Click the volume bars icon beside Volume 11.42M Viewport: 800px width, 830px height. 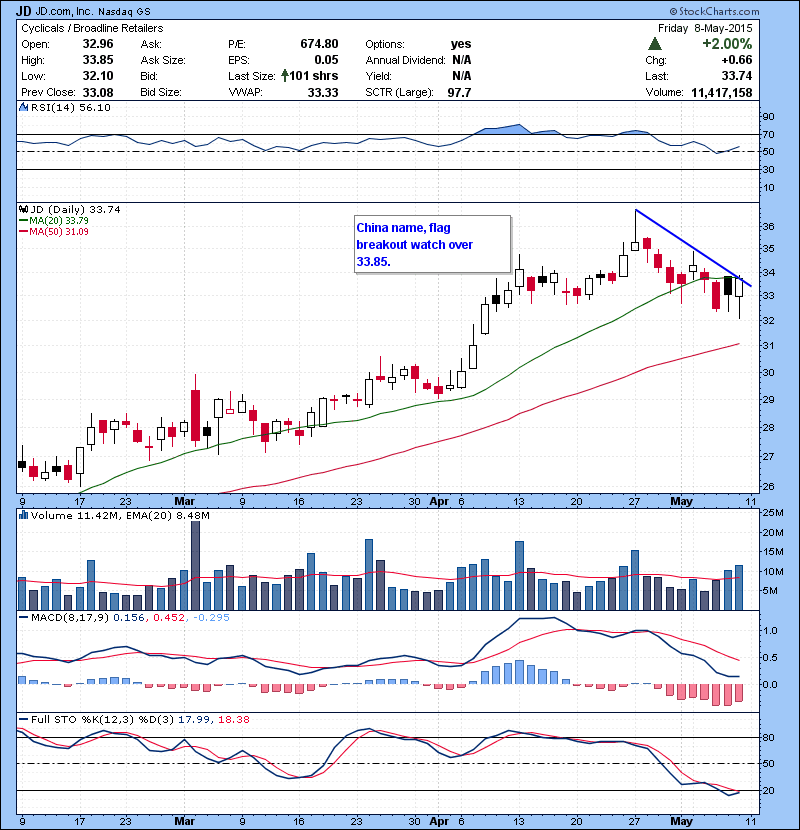point(23,515)
